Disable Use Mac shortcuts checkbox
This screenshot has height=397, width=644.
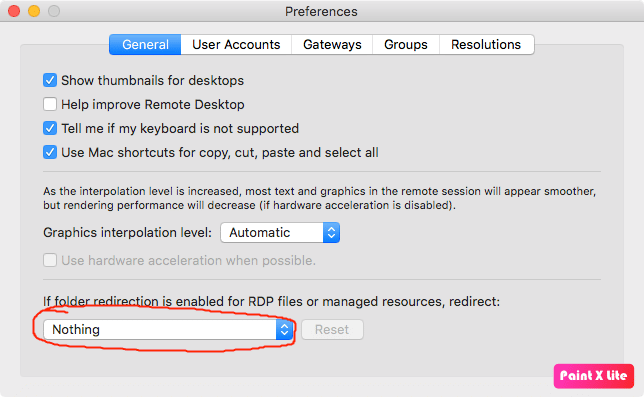point(50,152)
